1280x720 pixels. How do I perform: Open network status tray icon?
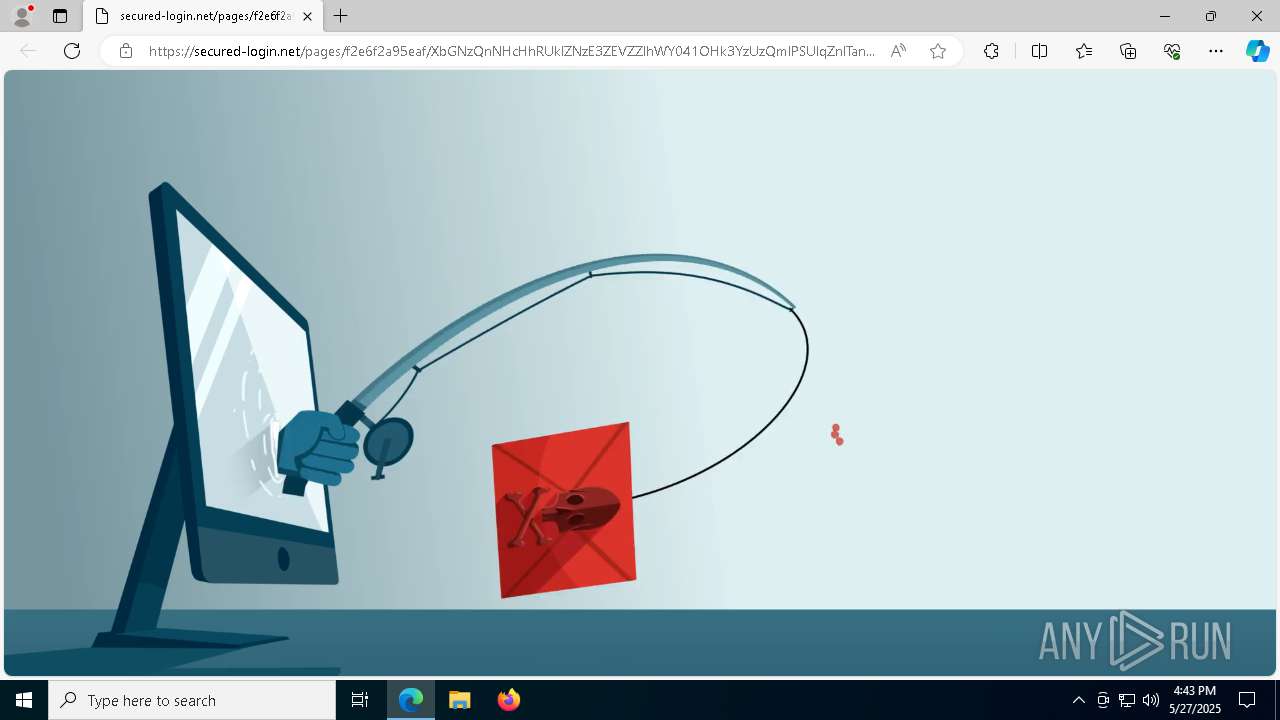[x=1127, y=700]
